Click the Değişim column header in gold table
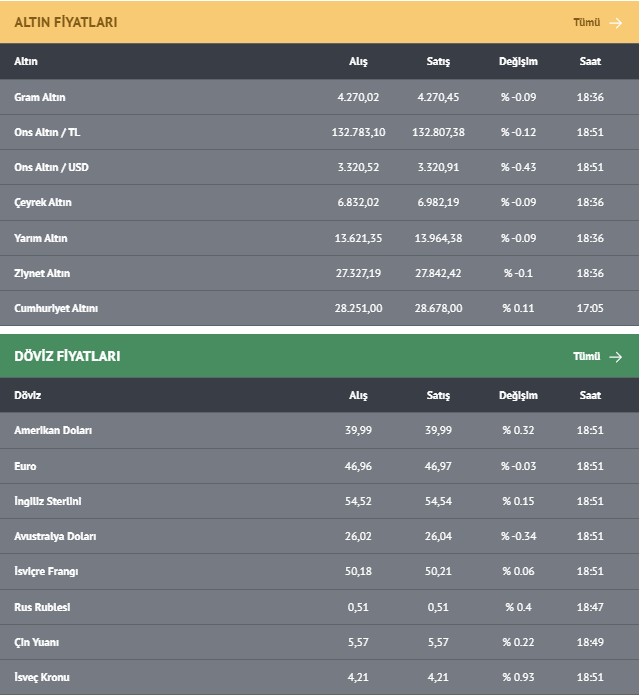 [x=518, y=62]
